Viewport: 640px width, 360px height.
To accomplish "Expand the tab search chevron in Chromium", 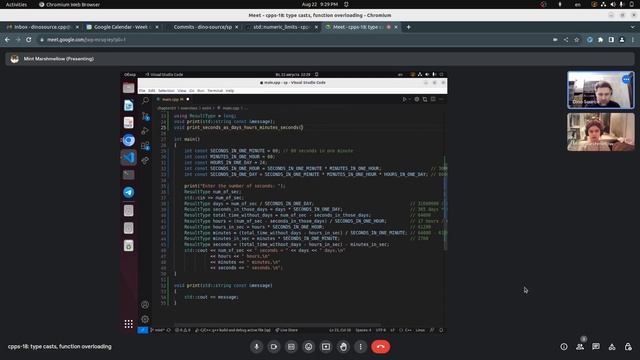I will [632, 27].
